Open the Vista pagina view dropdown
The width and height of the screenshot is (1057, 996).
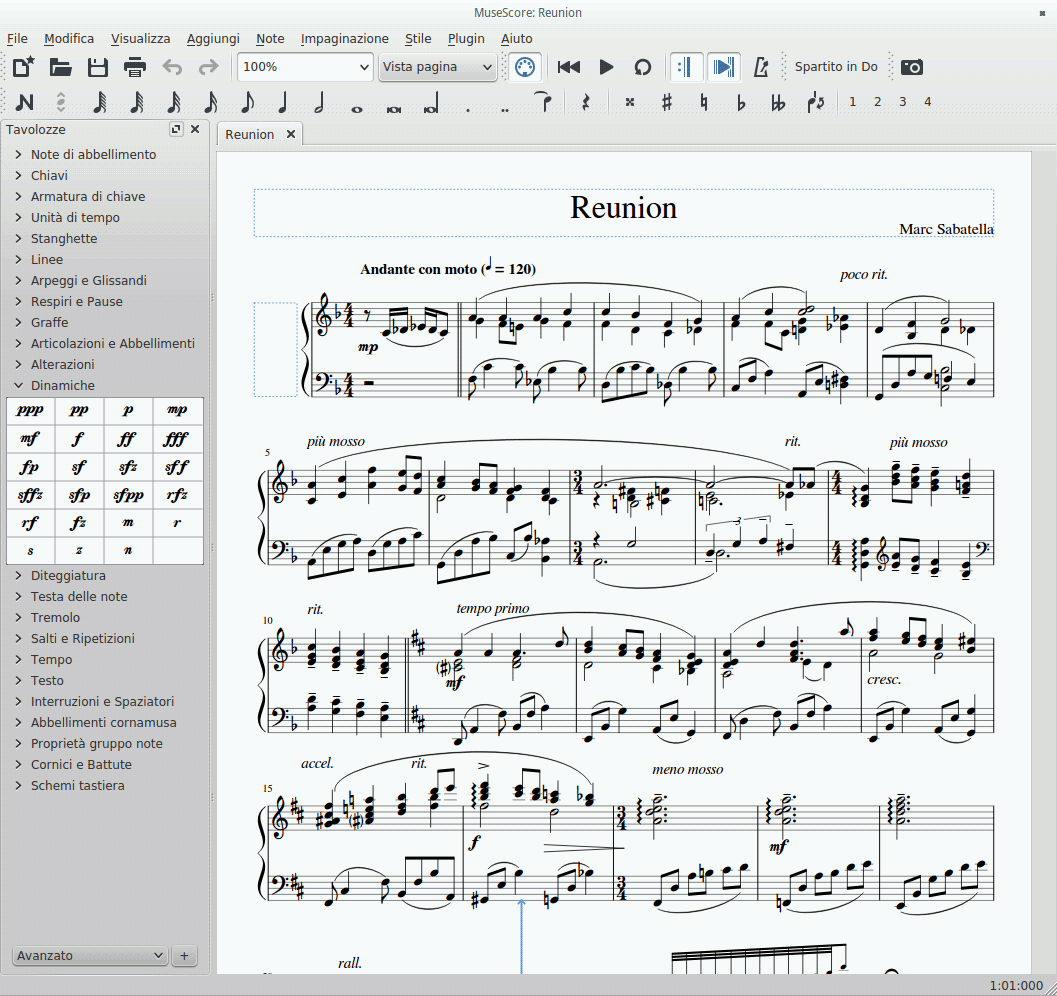[x=437, y=67]
